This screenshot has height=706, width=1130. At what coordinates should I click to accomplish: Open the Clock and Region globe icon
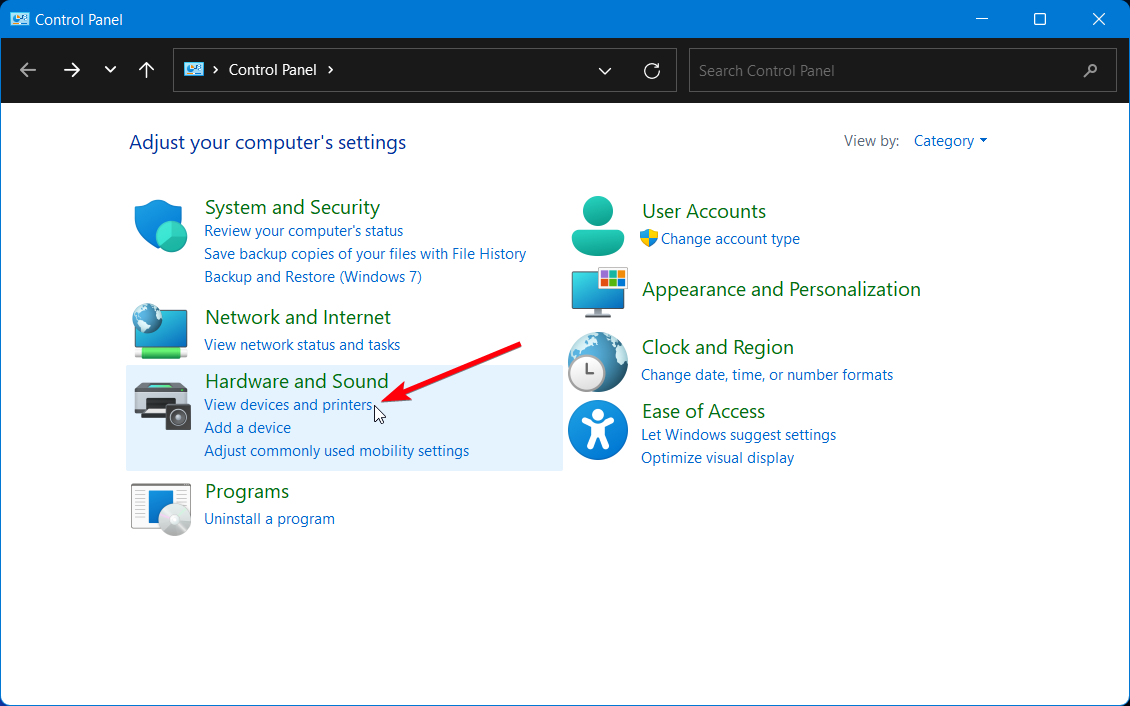pos(597,362)
